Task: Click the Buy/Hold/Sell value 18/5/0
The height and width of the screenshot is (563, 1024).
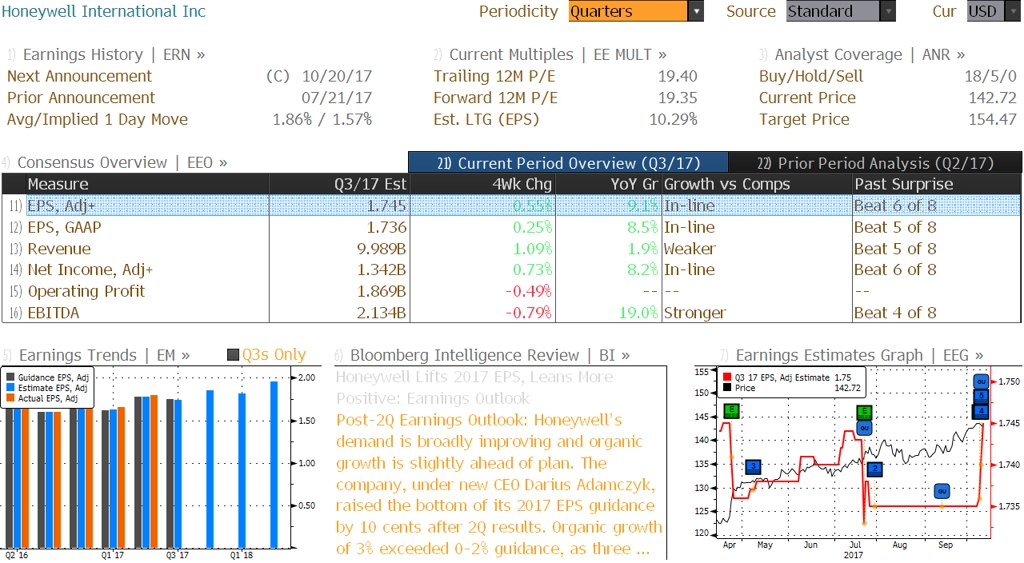Action: tap(990, 76)
